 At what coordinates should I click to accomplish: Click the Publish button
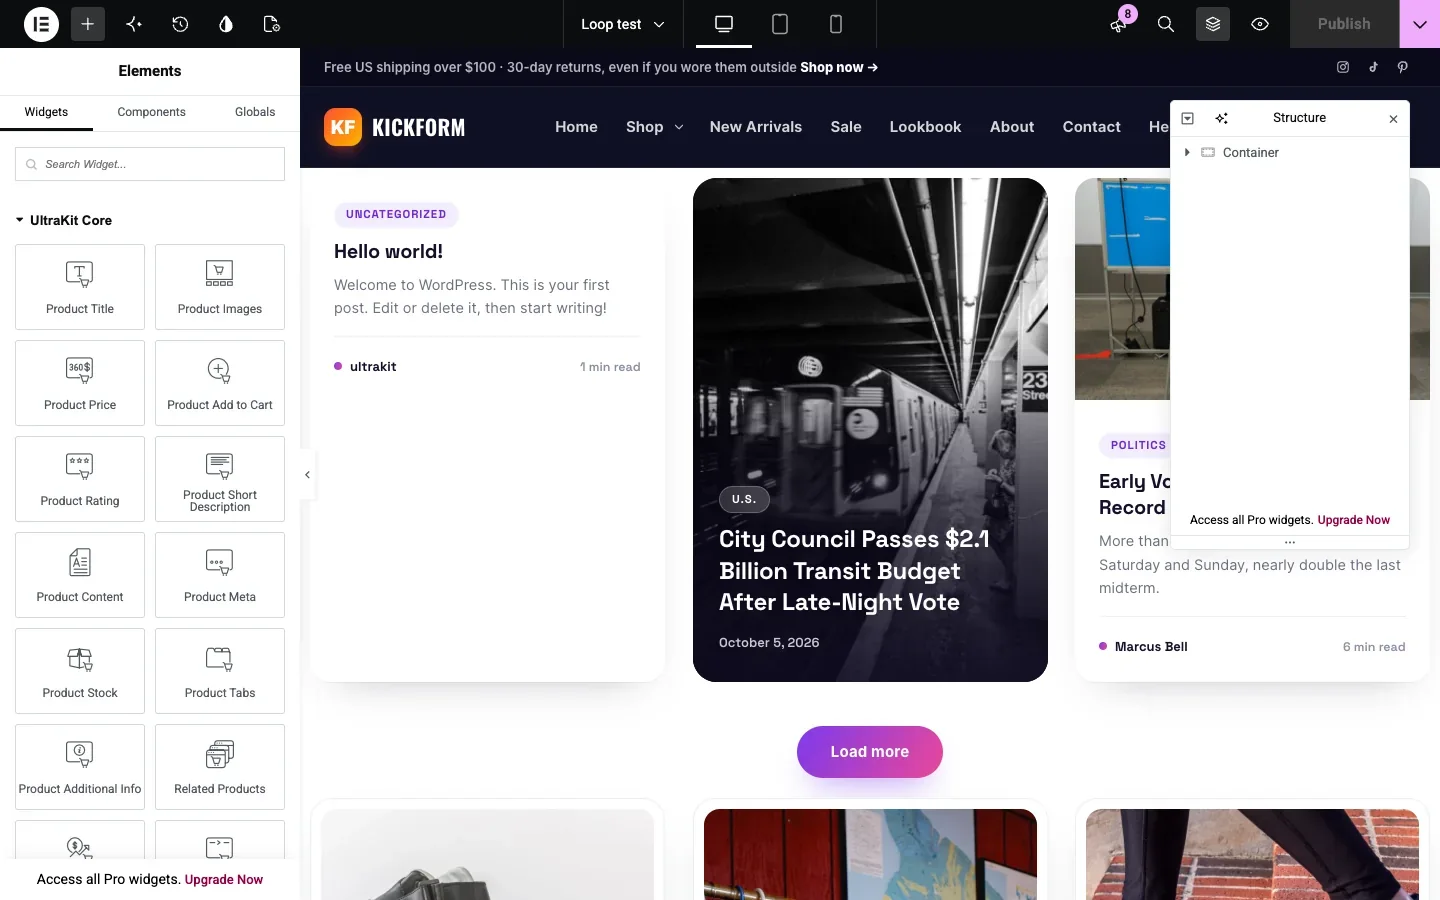click(x=1344, y=24)
